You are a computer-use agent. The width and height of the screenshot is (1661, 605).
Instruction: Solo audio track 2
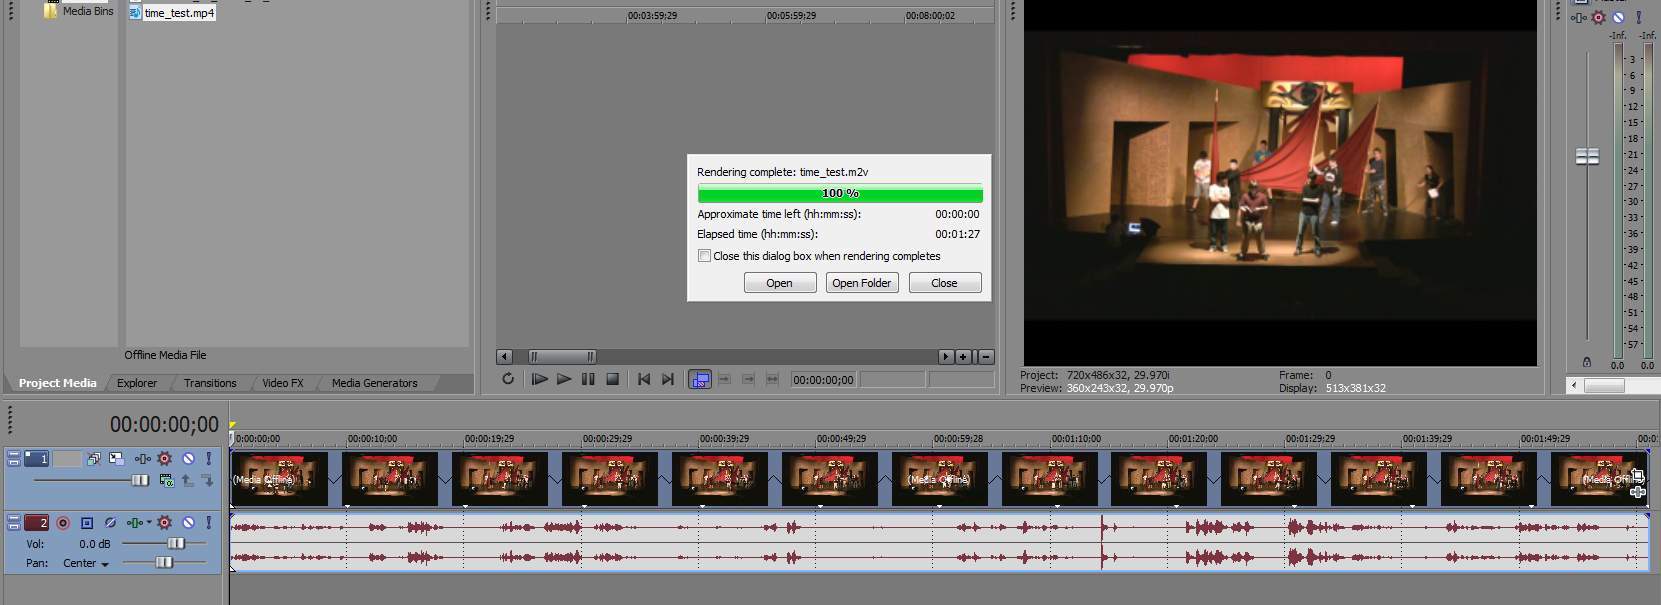click(208, 523)
